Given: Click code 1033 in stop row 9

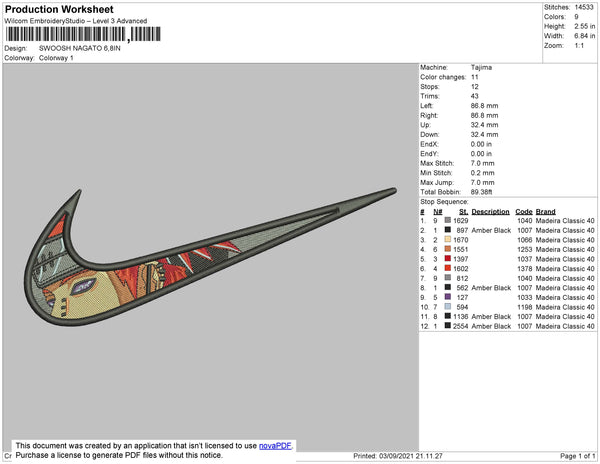Looking at the screenshot, I should 525,297.
